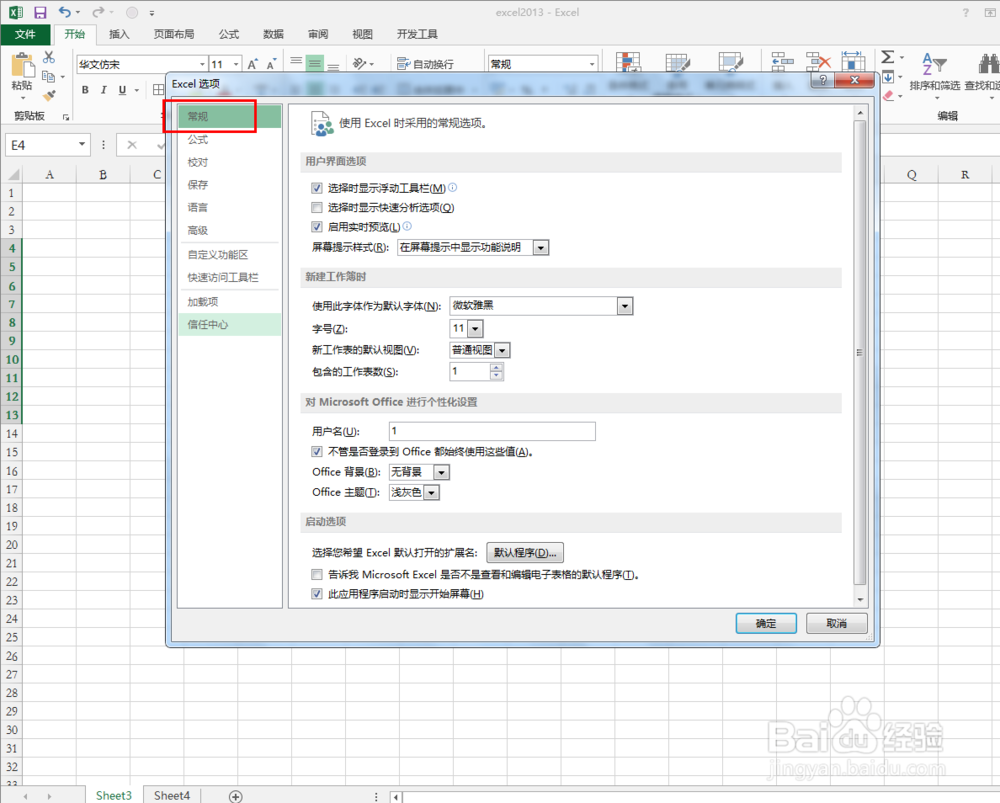Switch to the 开发工具 ribbon tab
The width and height of the screenshot is (1000, 803).
click(417, 34)
